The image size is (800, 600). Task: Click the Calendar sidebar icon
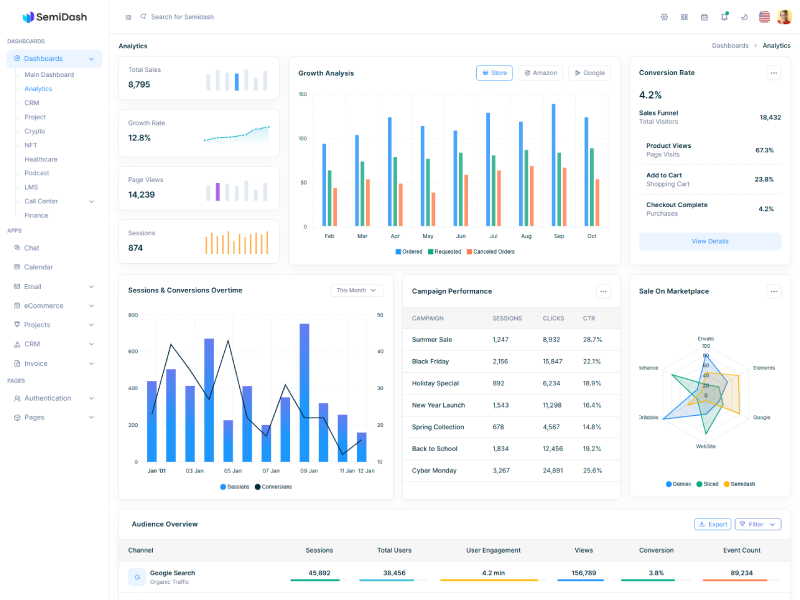tap(17, 267)
